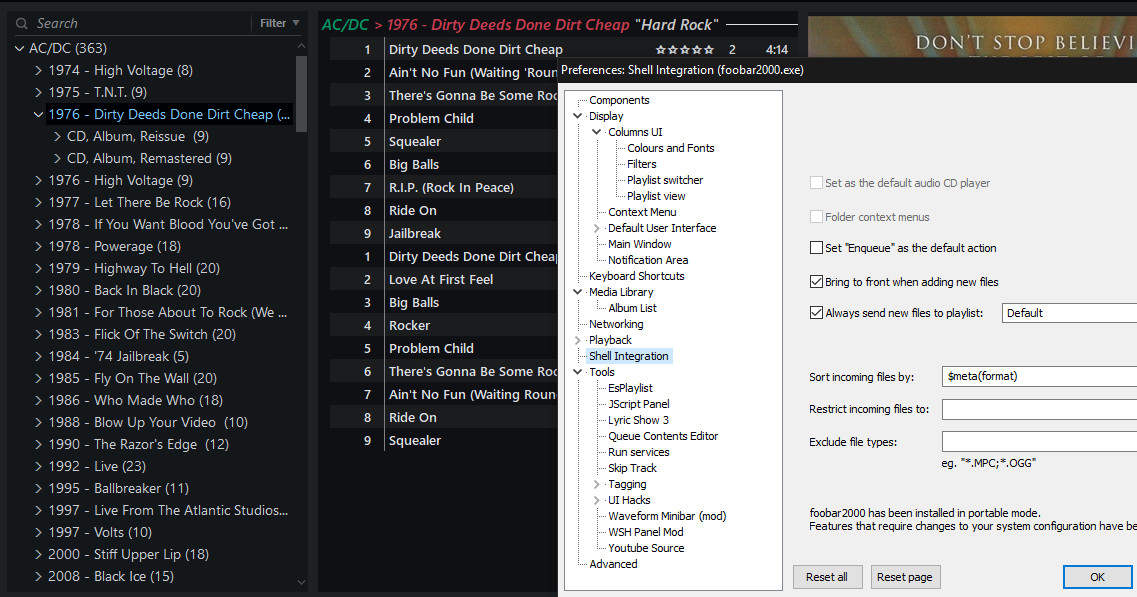Click the Don't Stop Believin' album art
The width and height of the screenshot is (1137, 597).
972,36
